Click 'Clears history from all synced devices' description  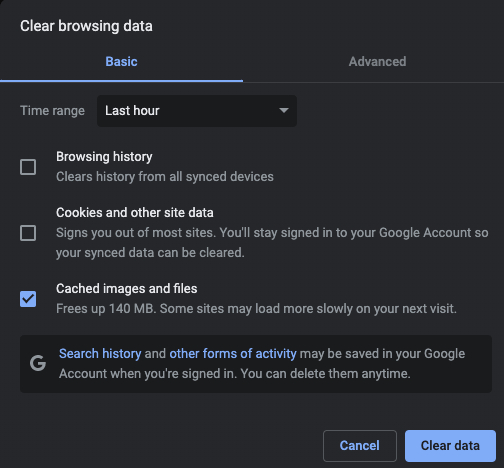pyautogui.click(x=165, y=177)
